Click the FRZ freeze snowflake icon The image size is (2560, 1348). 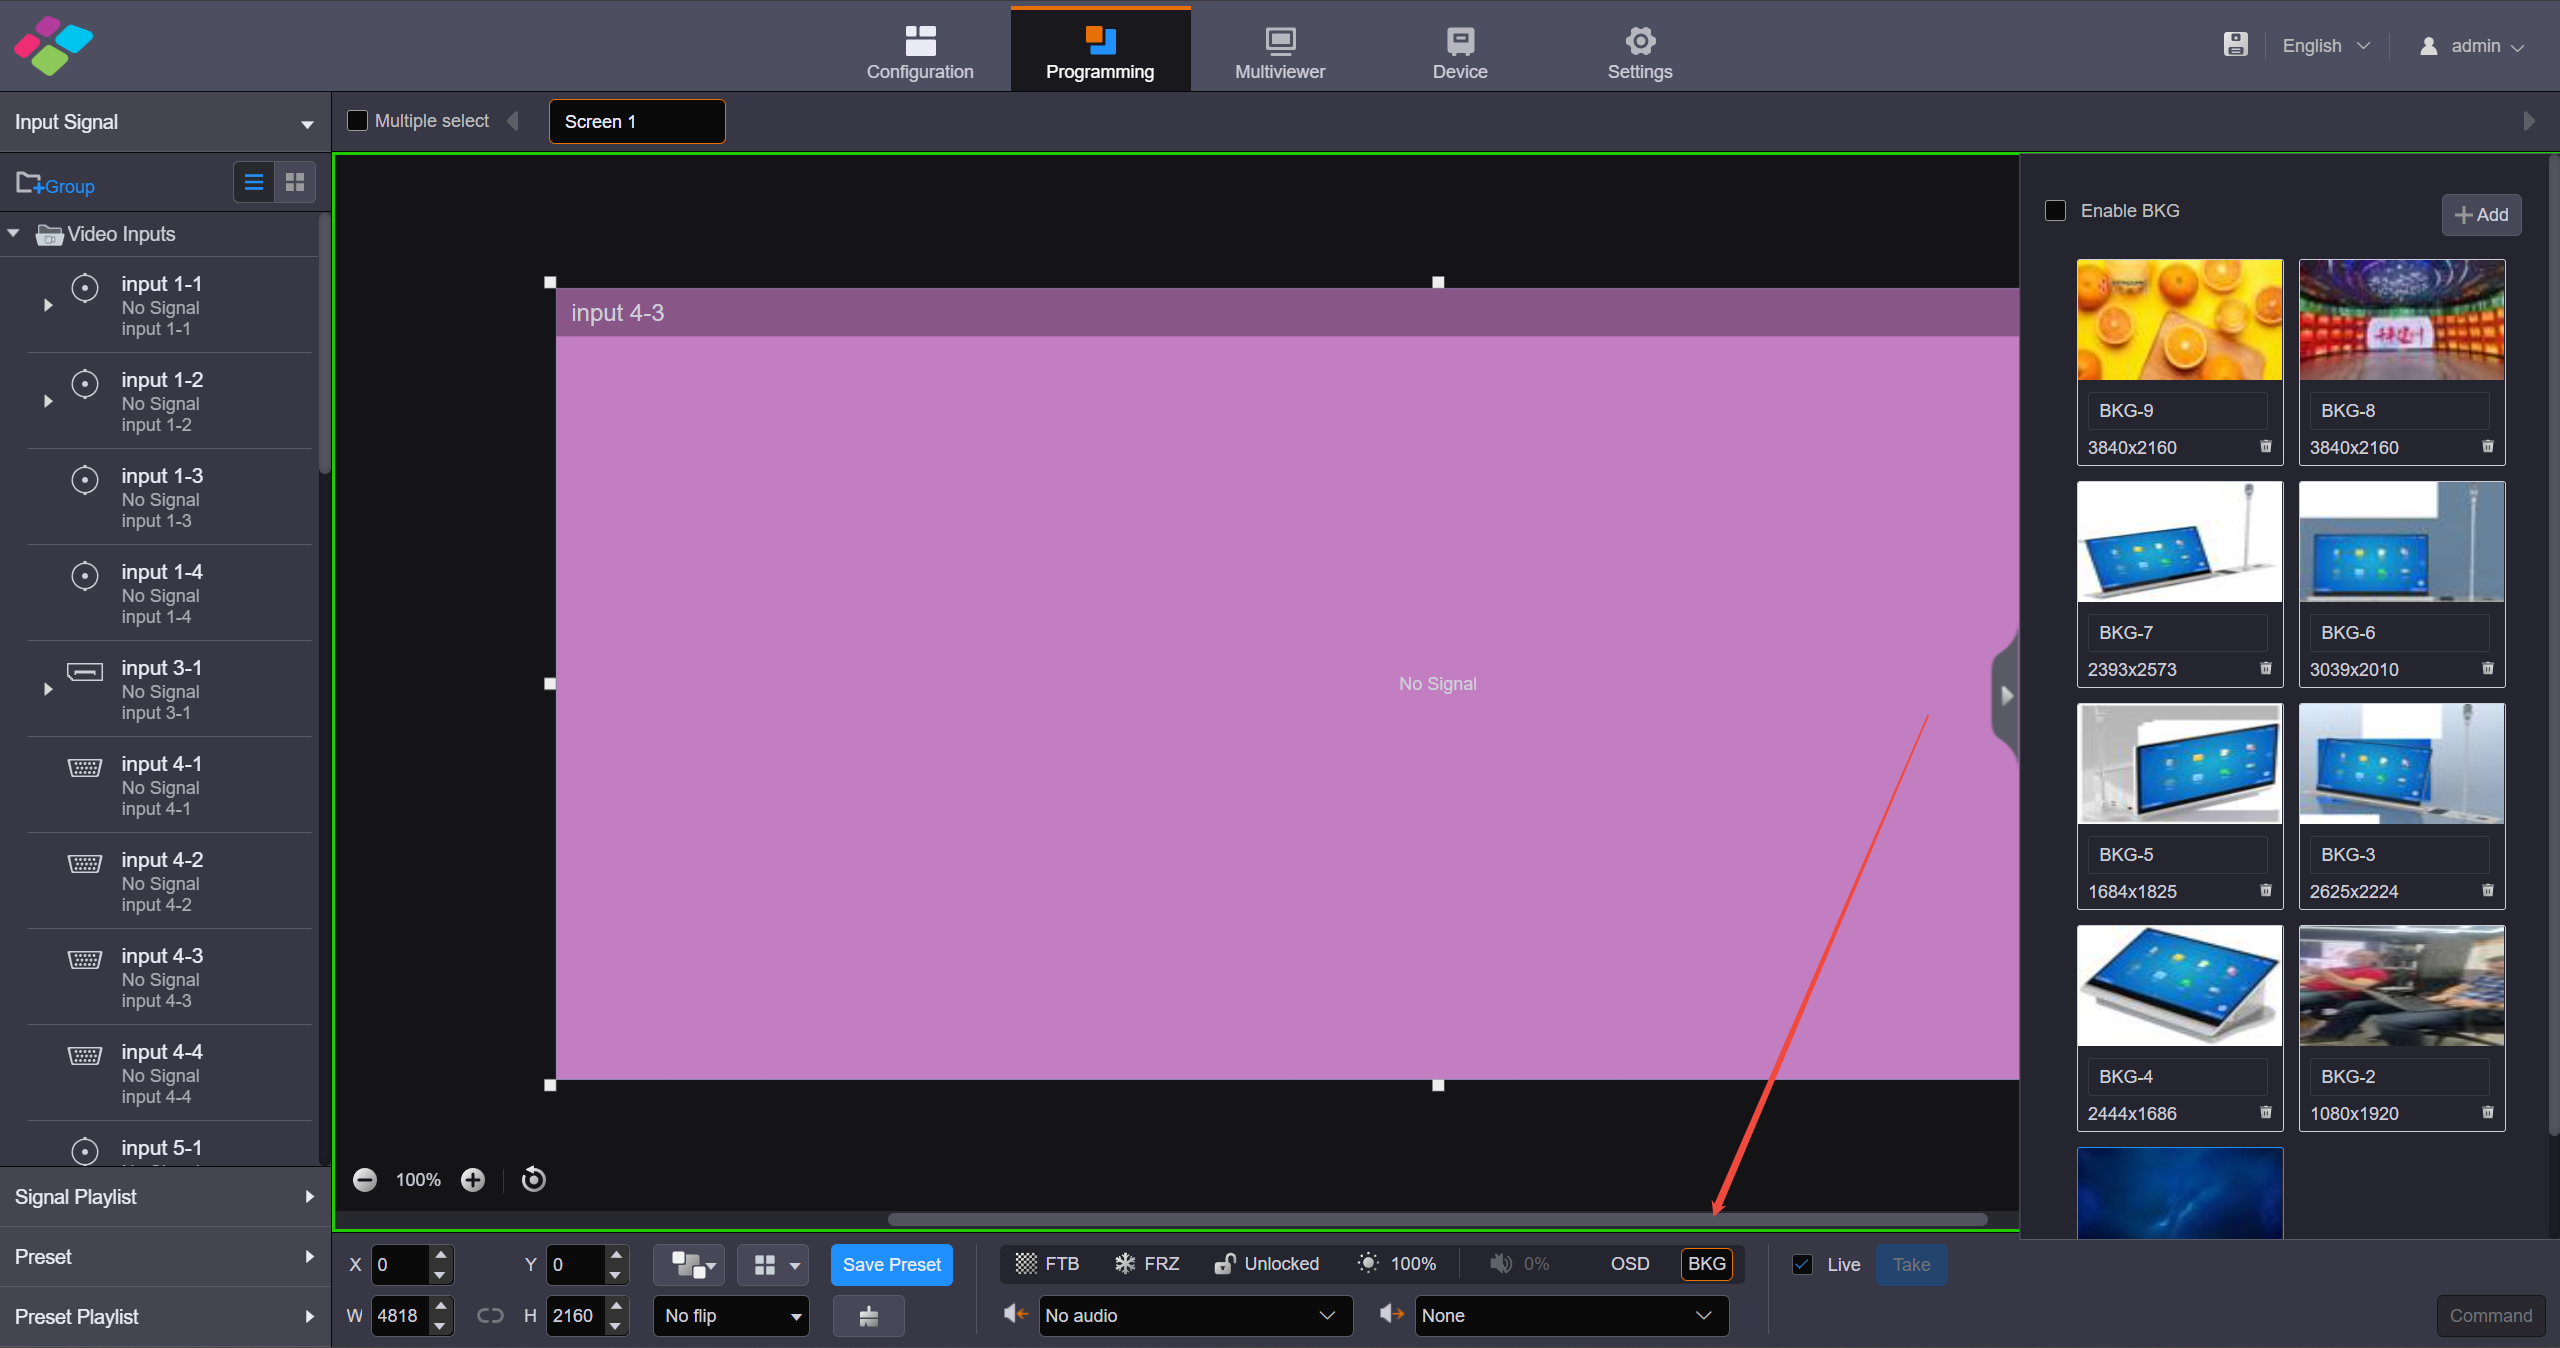tap(1125, 1264)
